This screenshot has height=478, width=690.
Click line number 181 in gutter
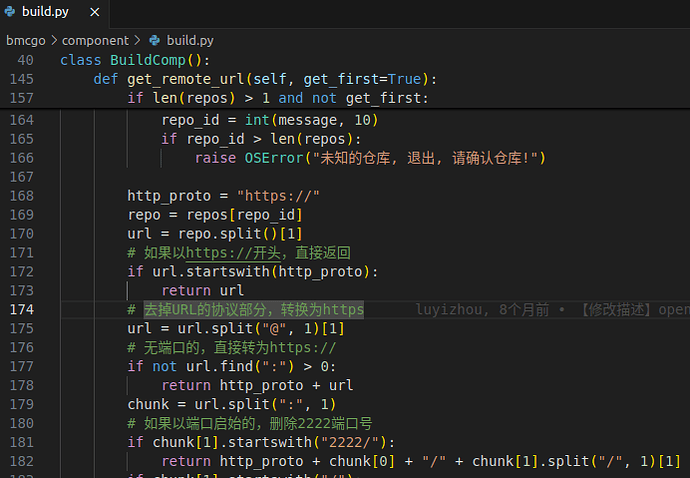(21, 443)
